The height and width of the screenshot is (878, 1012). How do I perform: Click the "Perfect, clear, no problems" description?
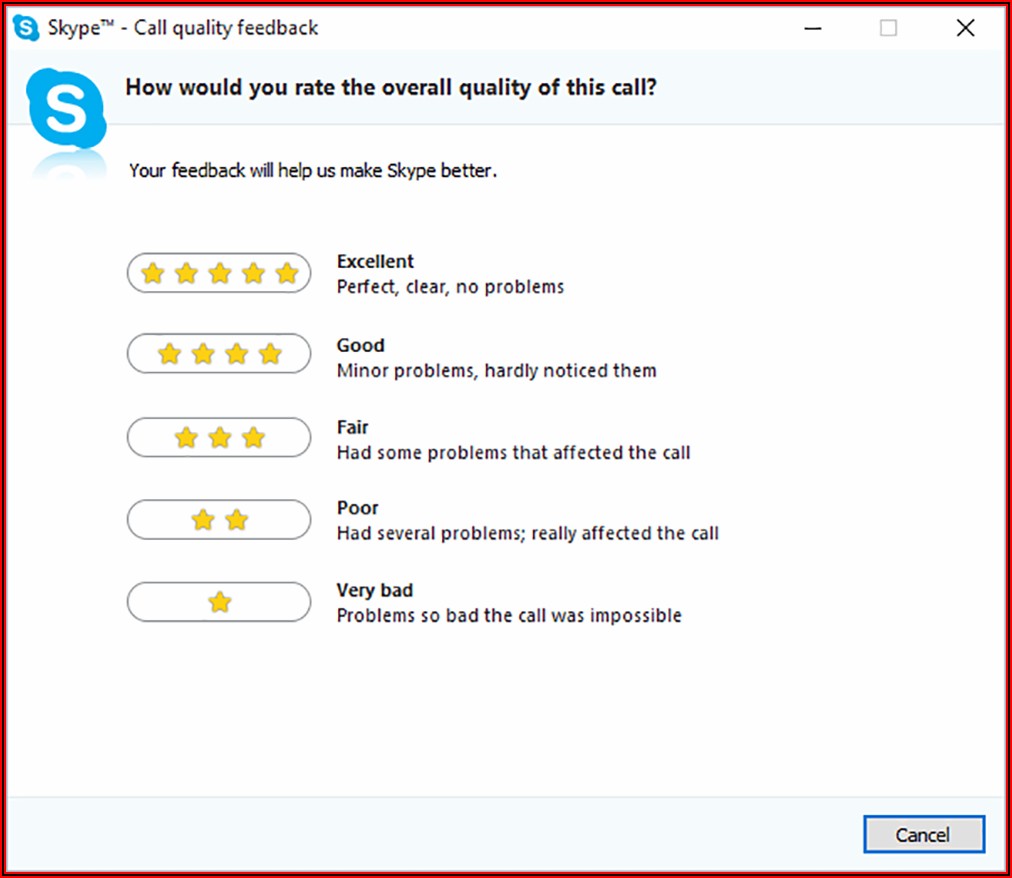click(450, 287)
